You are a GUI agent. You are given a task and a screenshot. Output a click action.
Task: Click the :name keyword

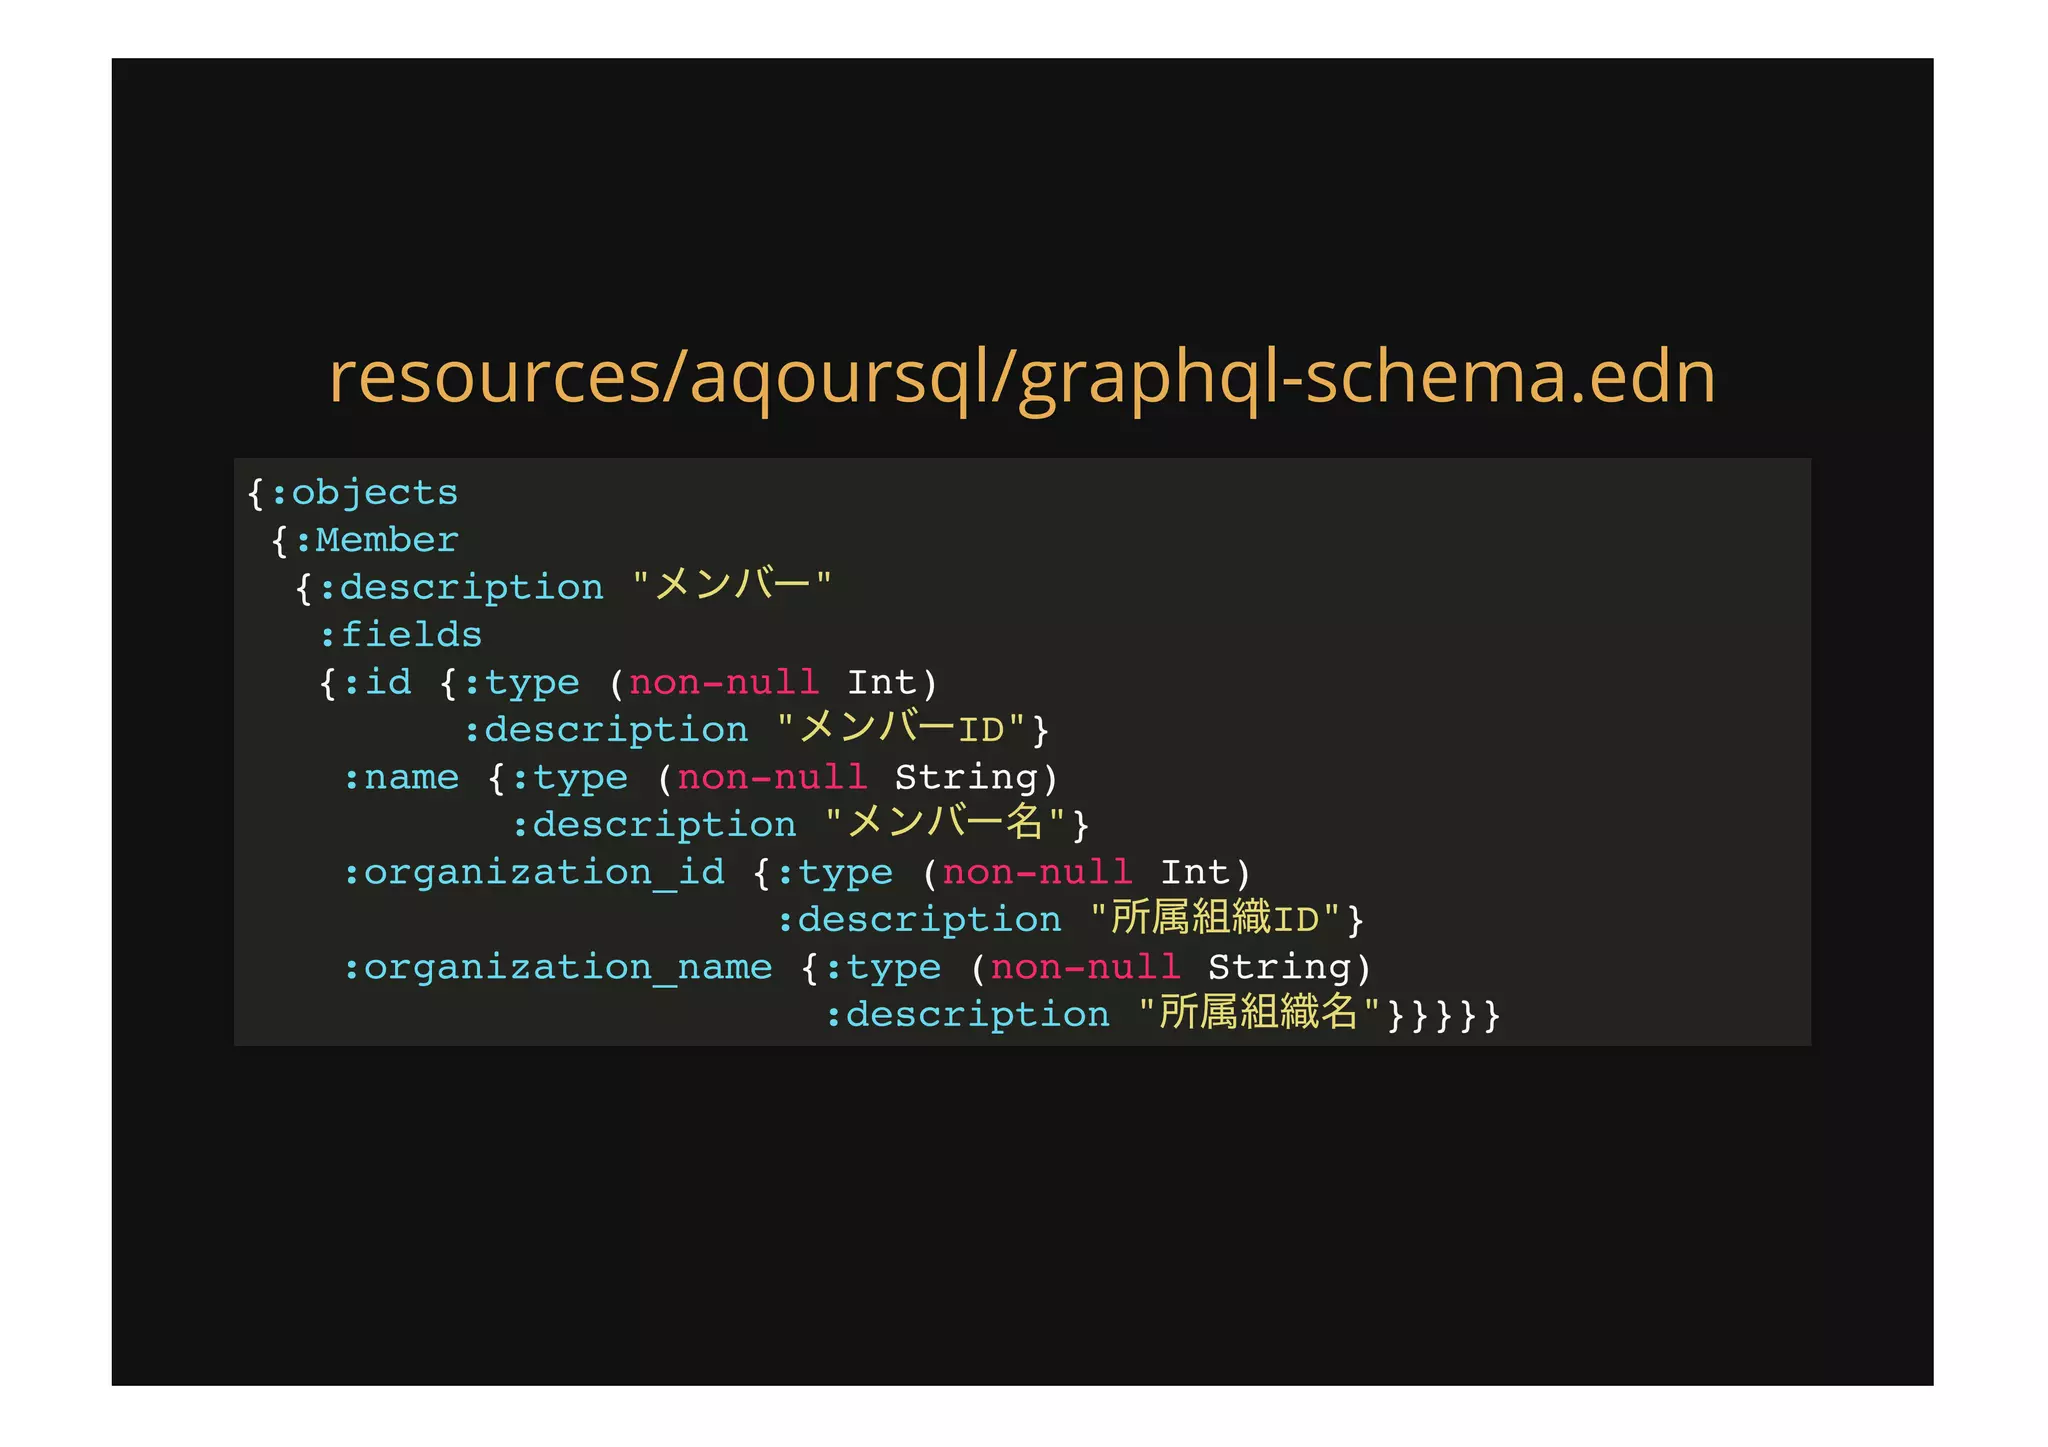(400, 777)
